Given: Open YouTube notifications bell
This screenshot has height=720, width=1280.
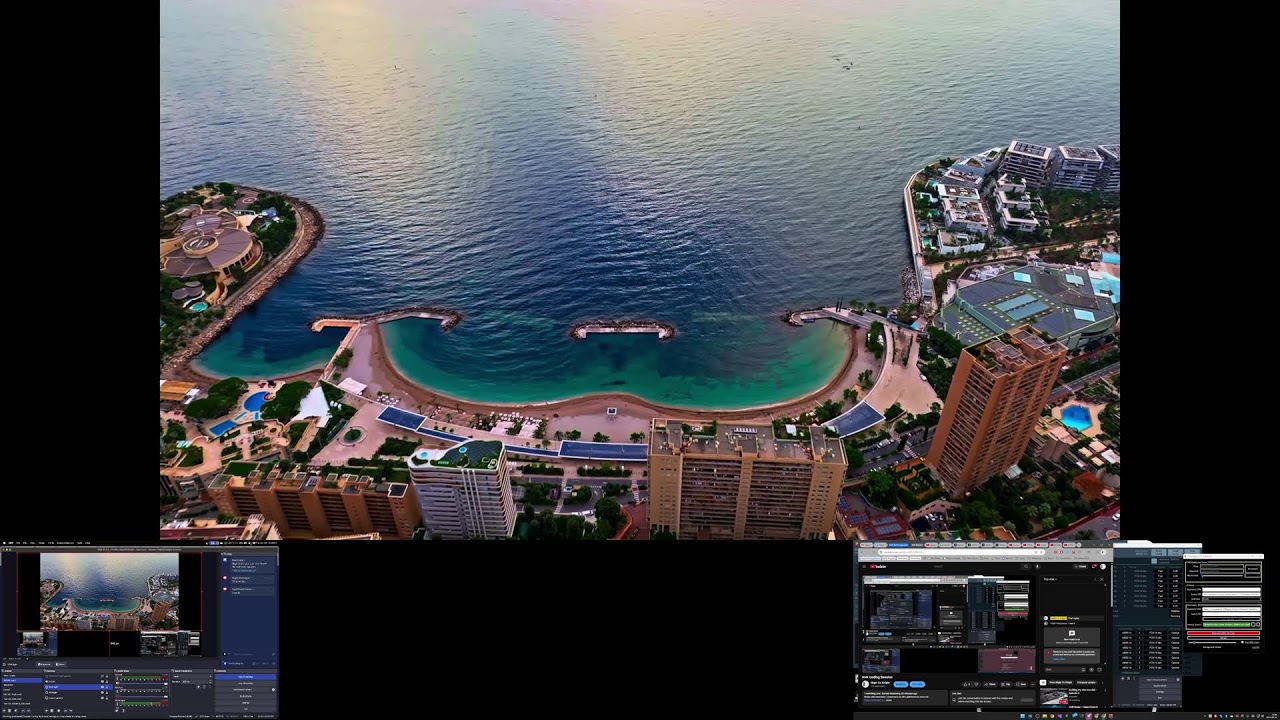Looking at the screenshot, I should [x=1095, y=567].
